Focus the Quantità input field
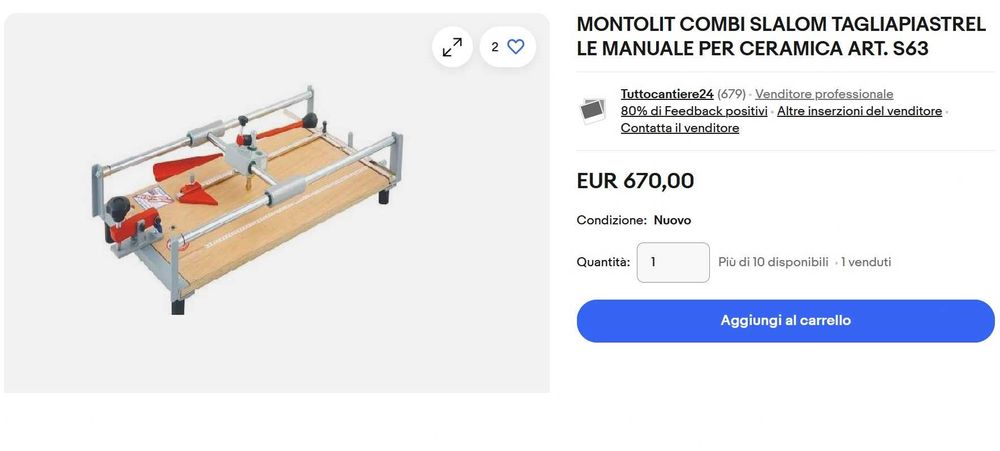Viewport: 1000px width, 451px height. pyautogui.click(x=673, y=262)
